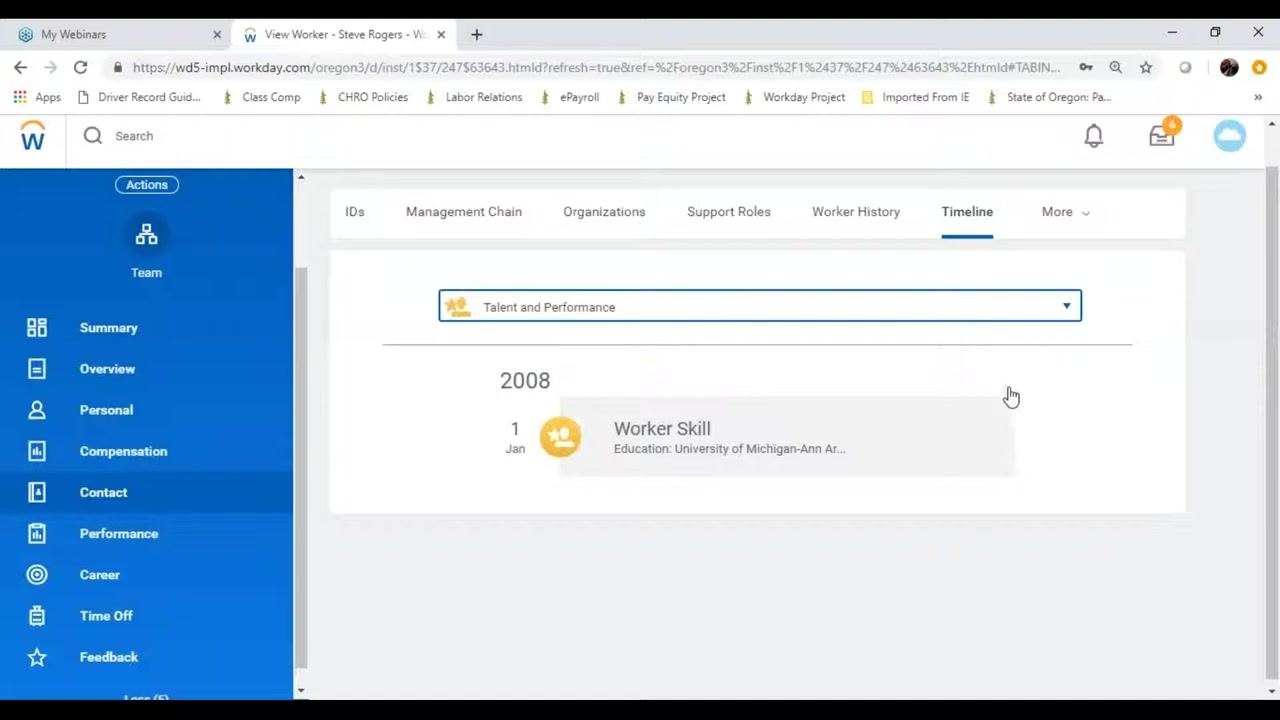The width and height of the screenshot is (1280, 720).
Task: Open a new browser tab
Action: pyautogui.click(x=477, y=34)
